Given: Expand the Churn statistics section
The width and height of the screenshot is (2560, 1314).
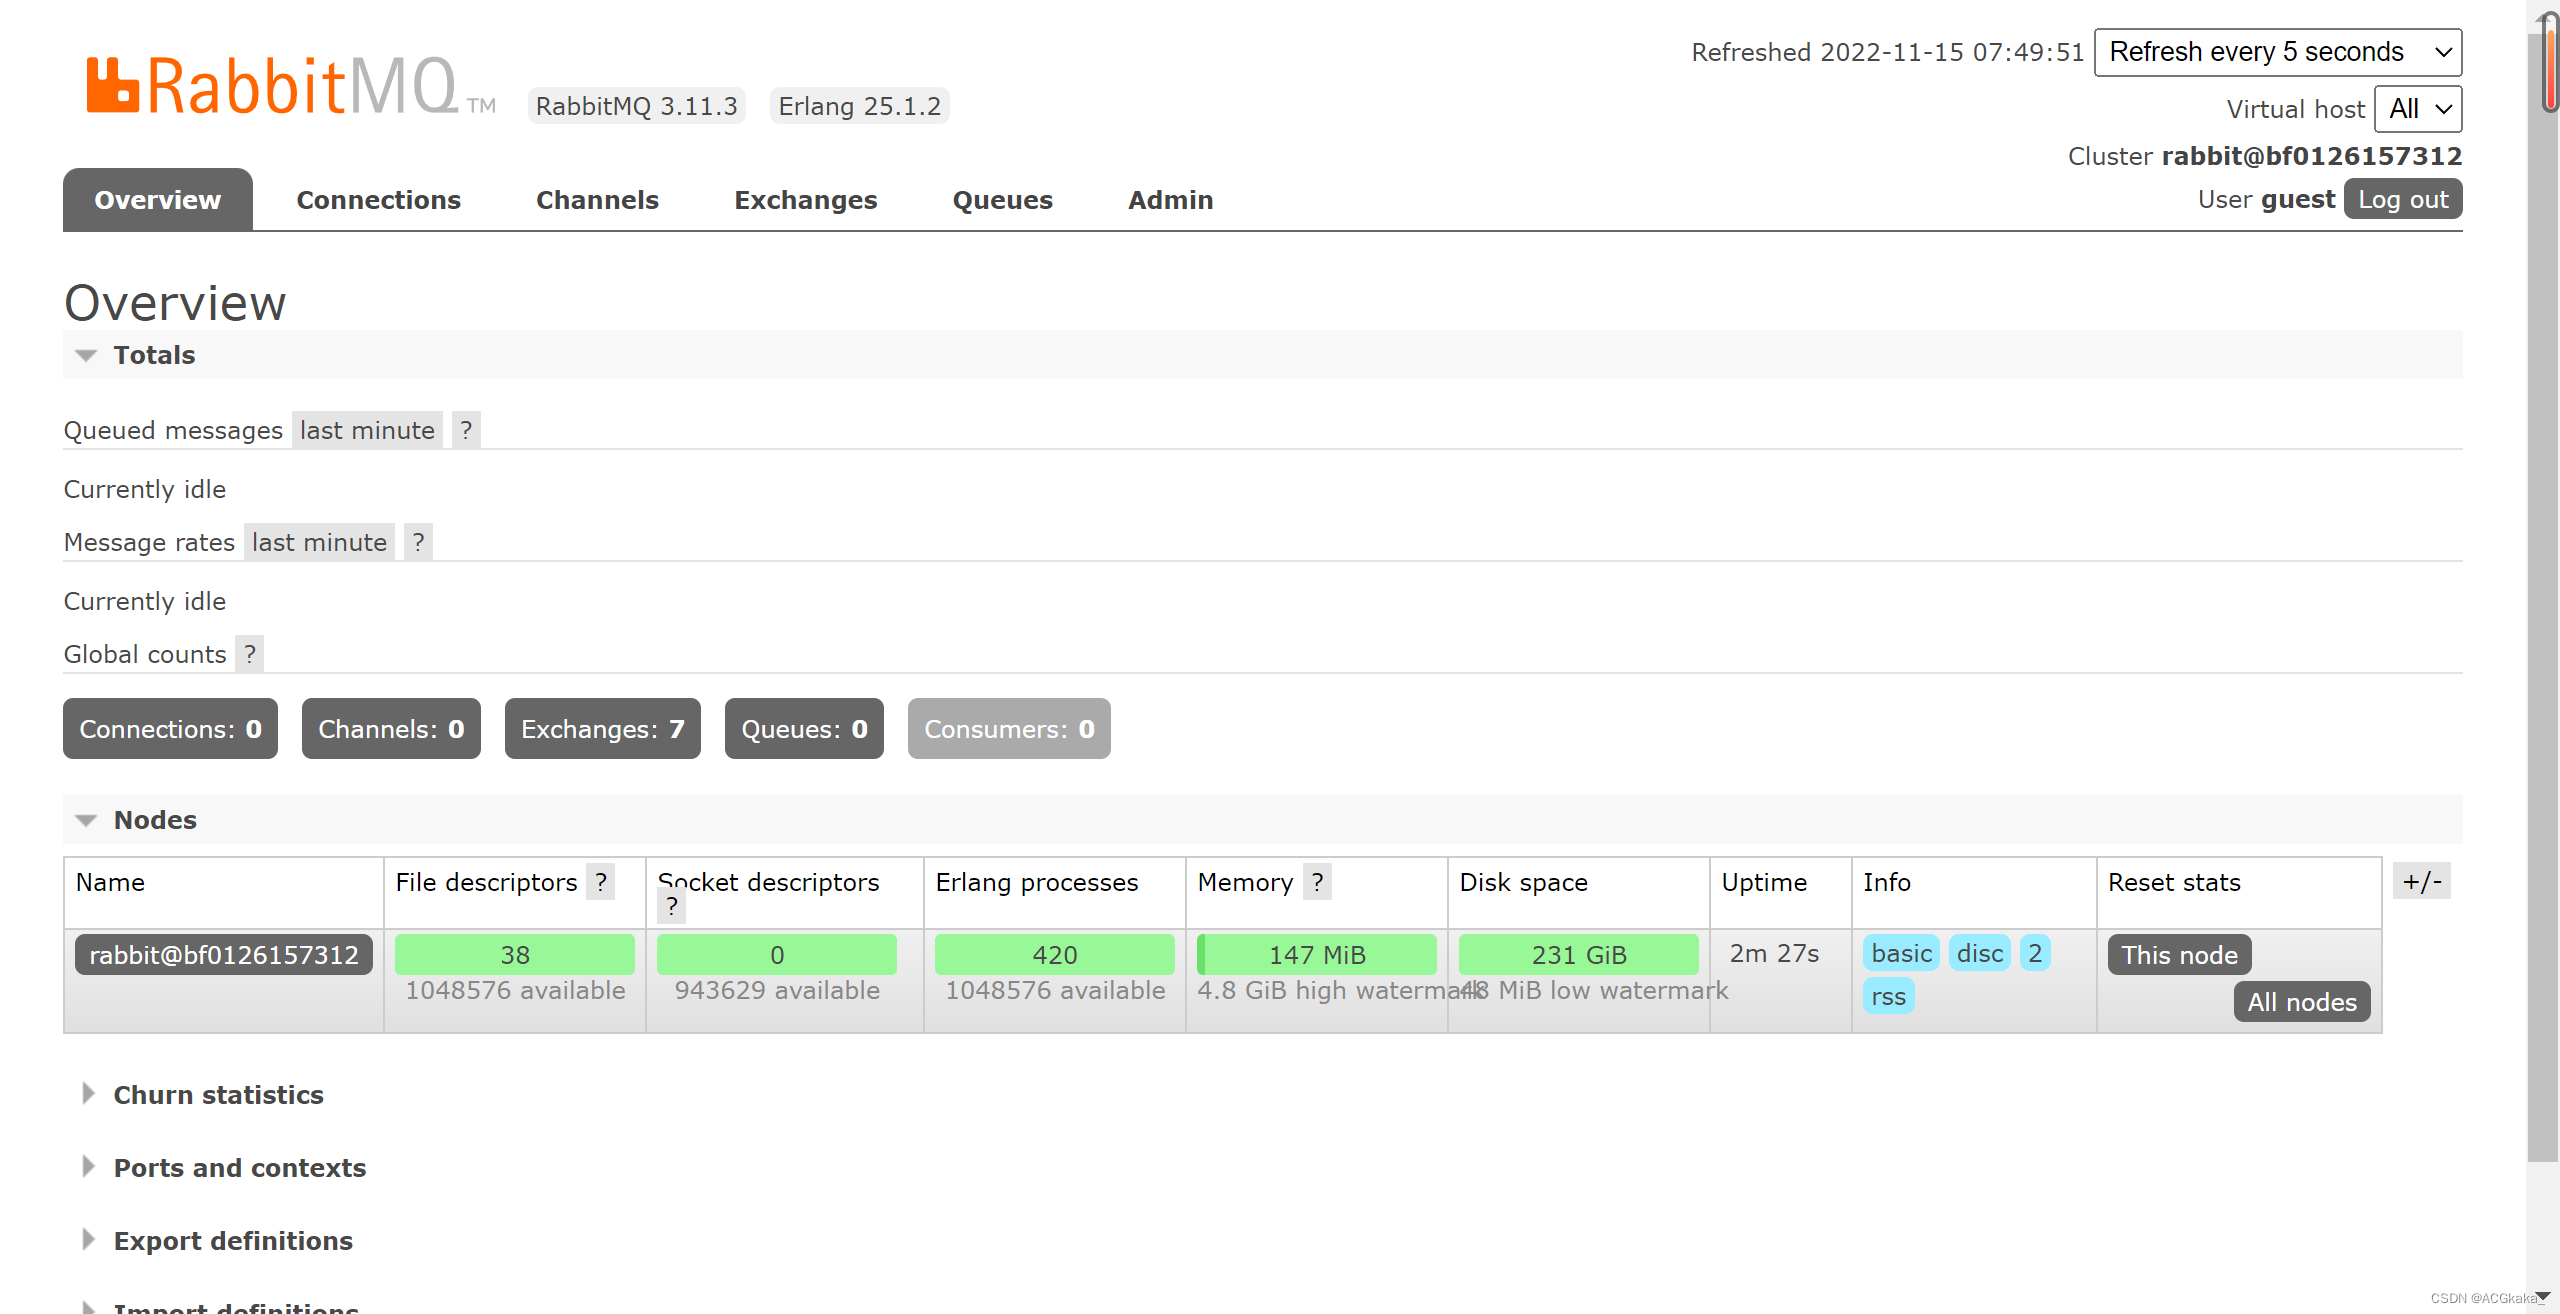Looking at the screenshot, I should 216,1093.
